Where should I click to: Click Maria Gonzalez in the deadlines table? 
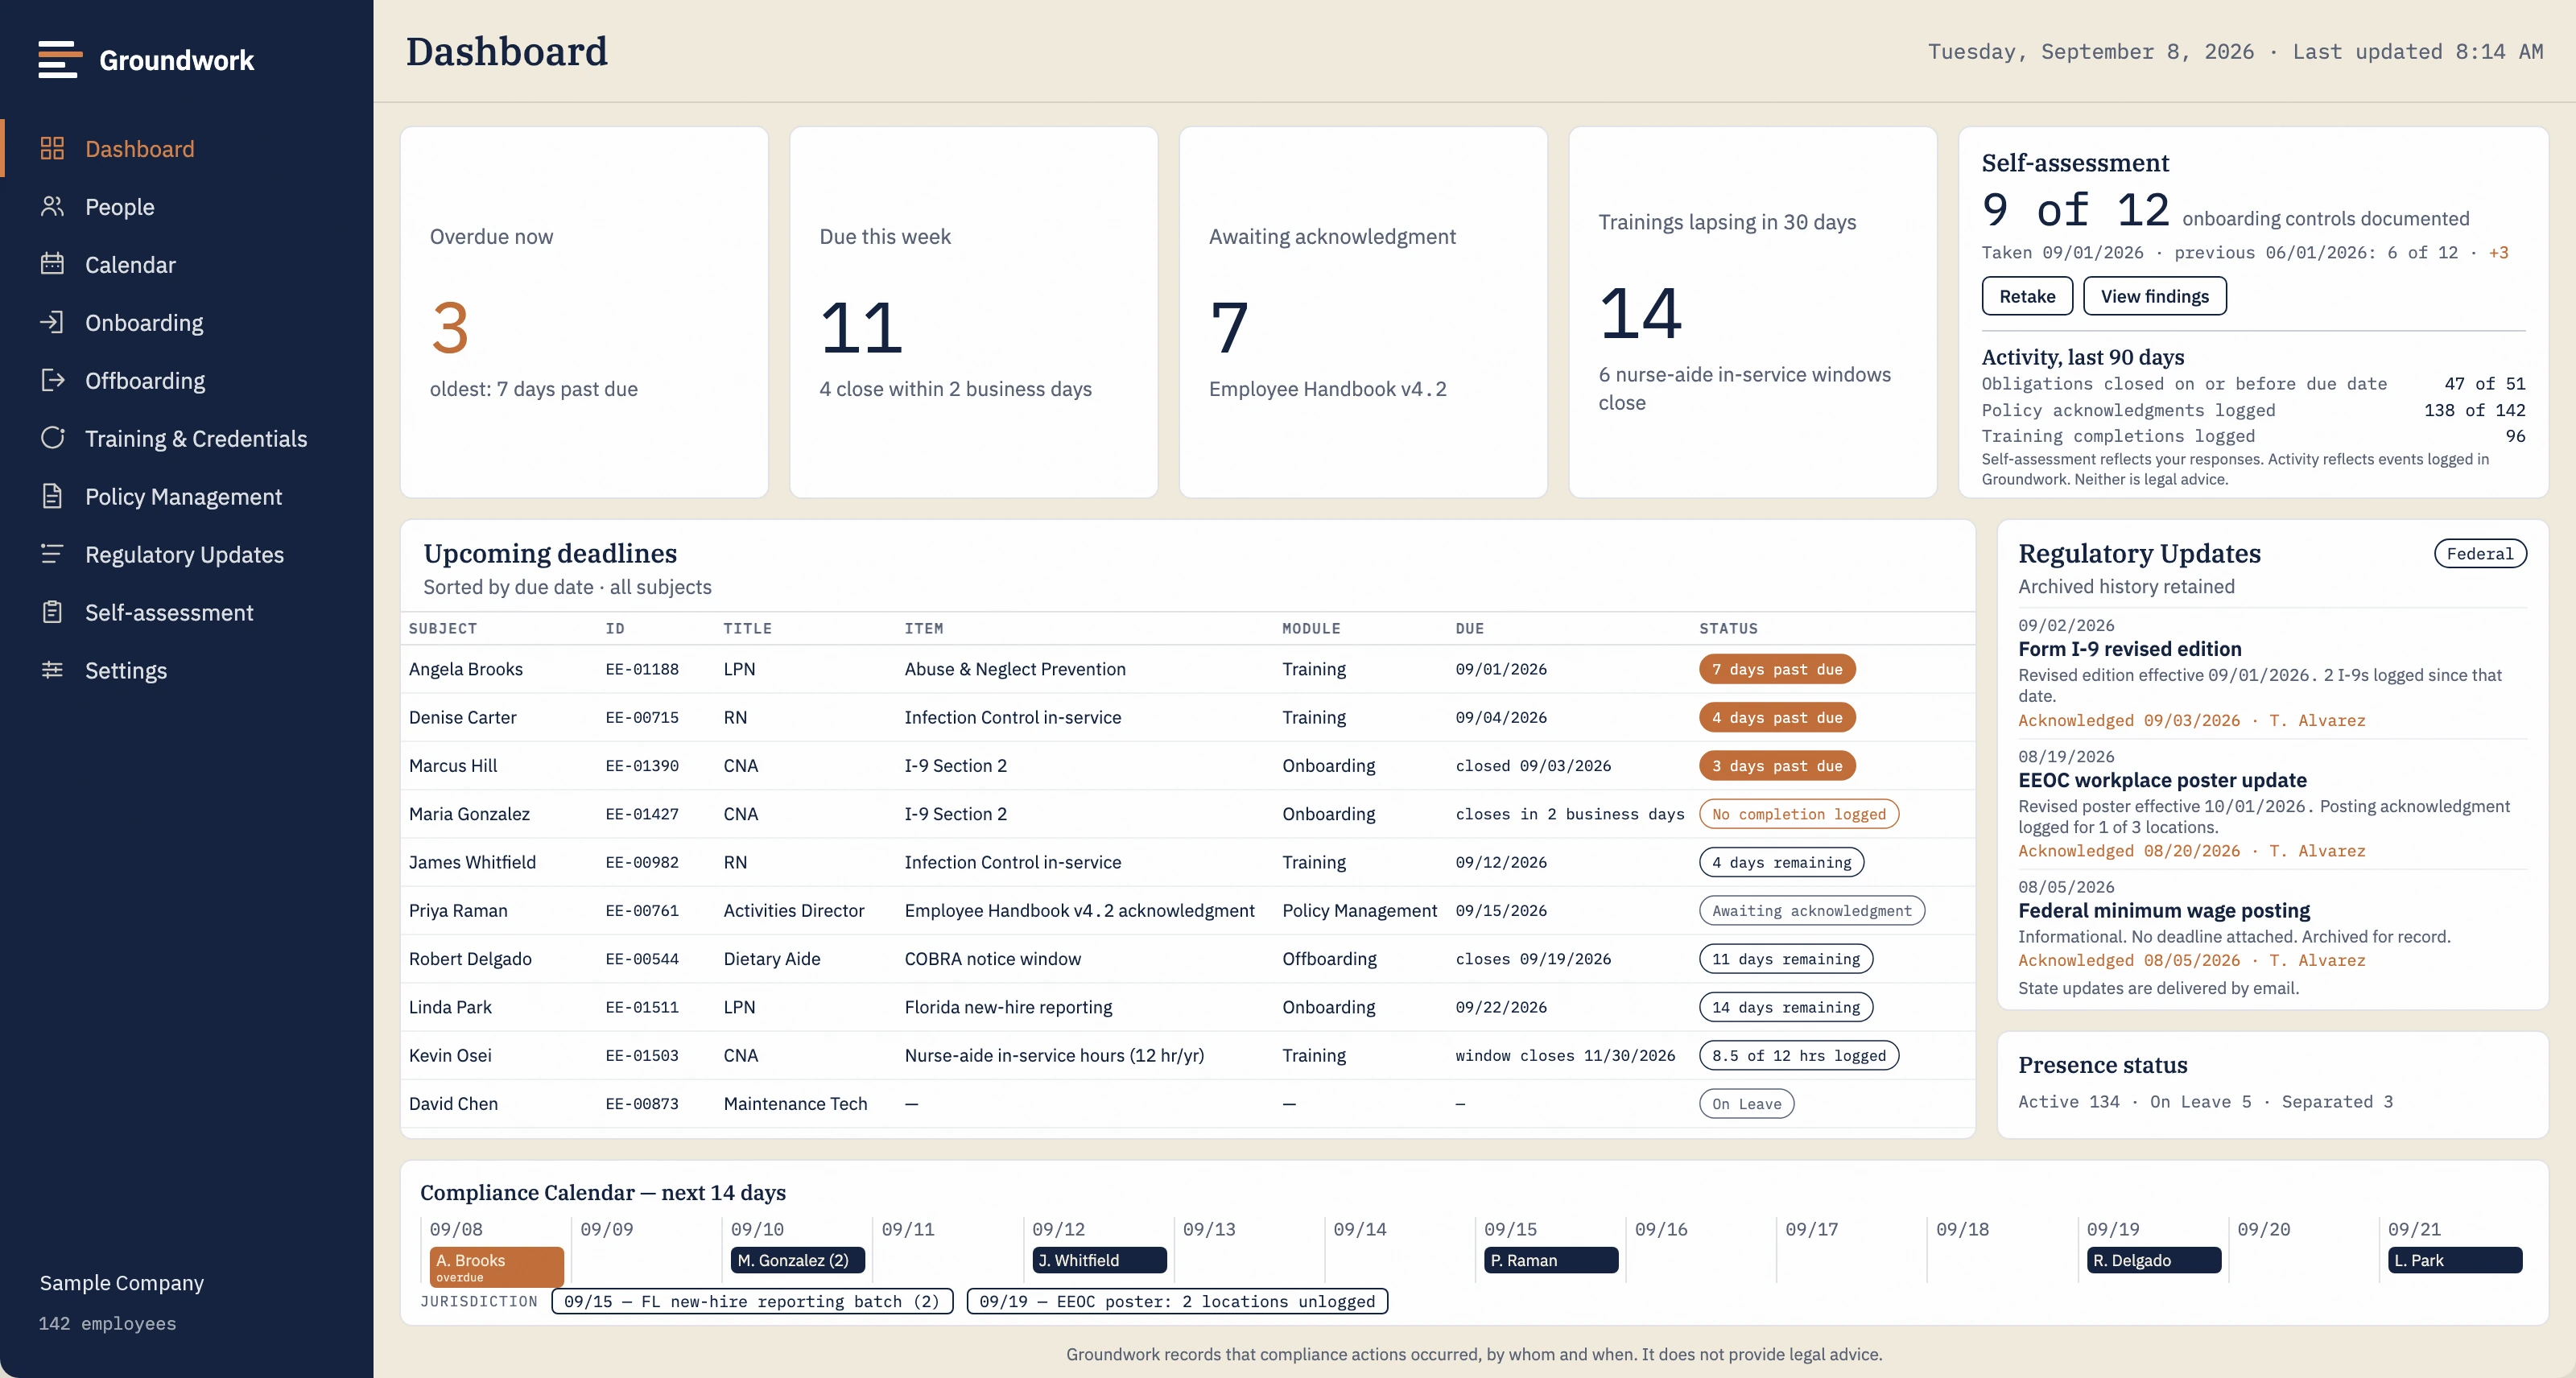point(469,814)
